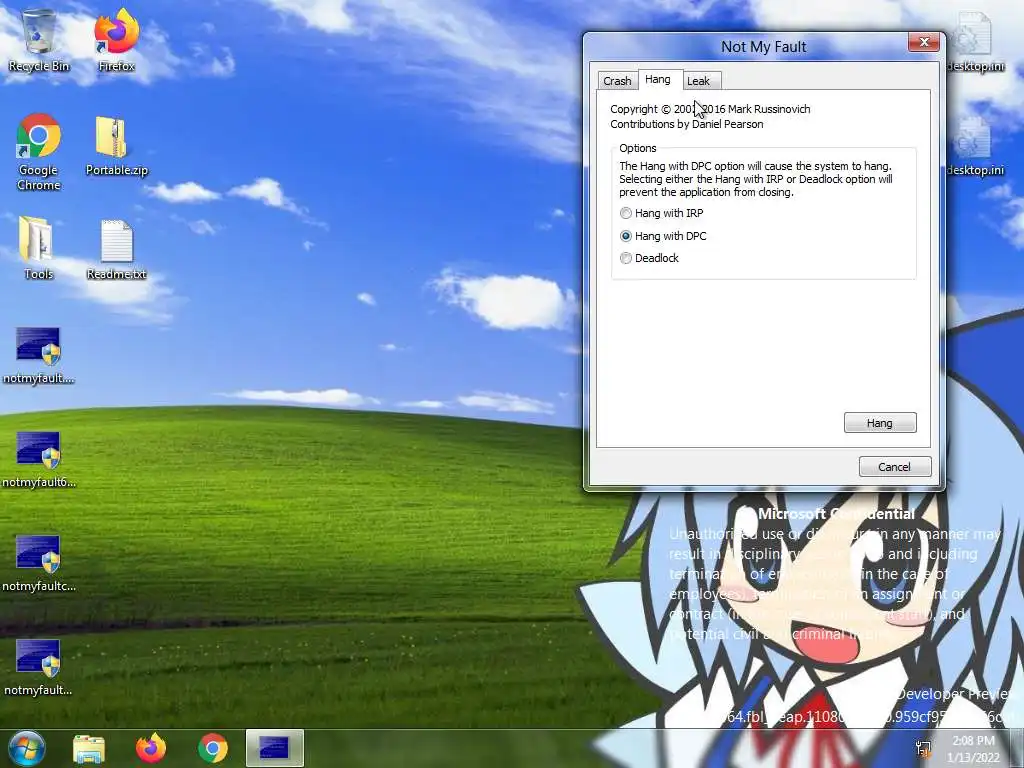Image resolution: width=1024 pixels, height=768 pixels.
Task: Launch Chrome from the taskbar
Action: point(213,748)
